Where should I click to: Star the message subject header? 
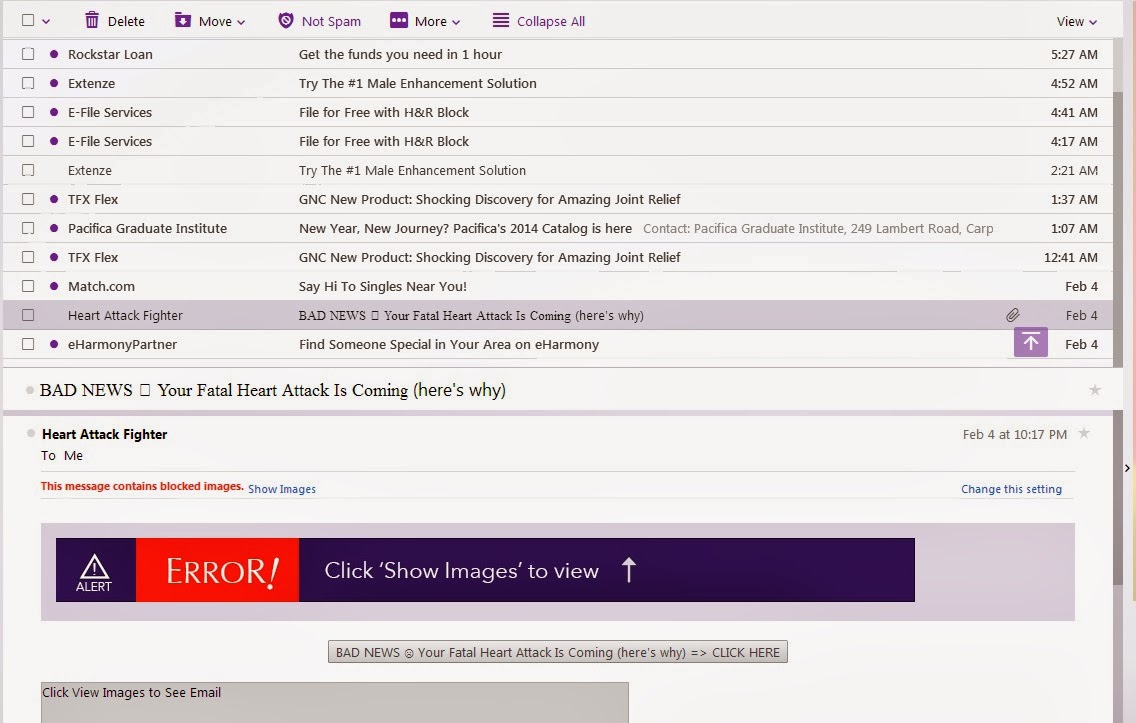pyautogui.click(x=1095, y=390)
